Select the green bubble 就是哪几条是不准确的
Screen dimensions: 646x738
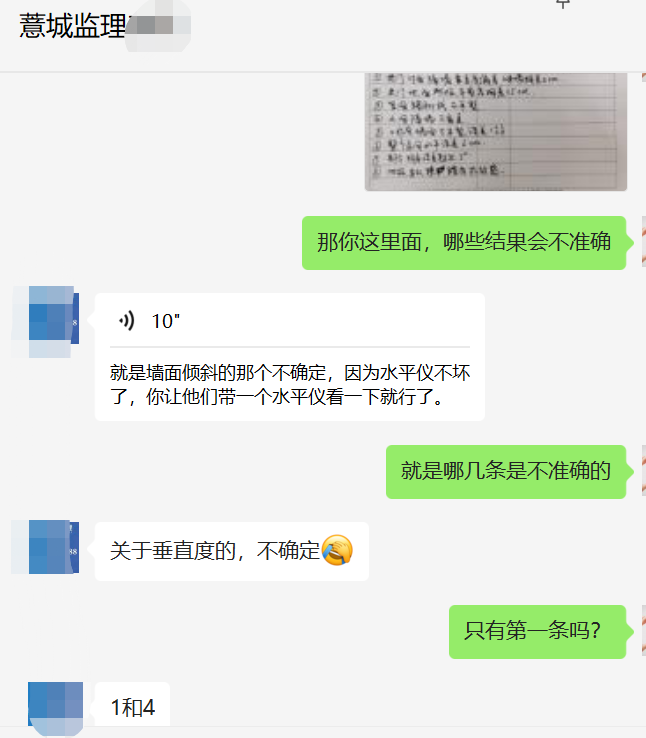click(506, 472)
